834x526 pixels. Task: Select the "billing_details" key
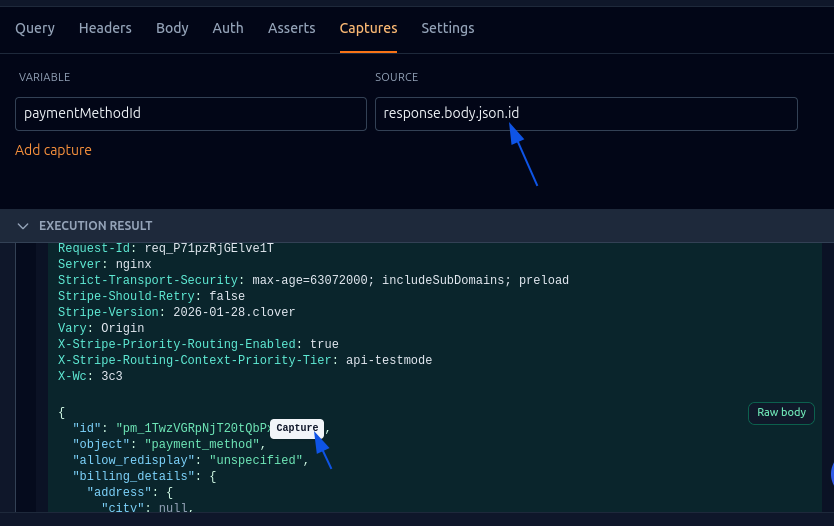[134, 476]
